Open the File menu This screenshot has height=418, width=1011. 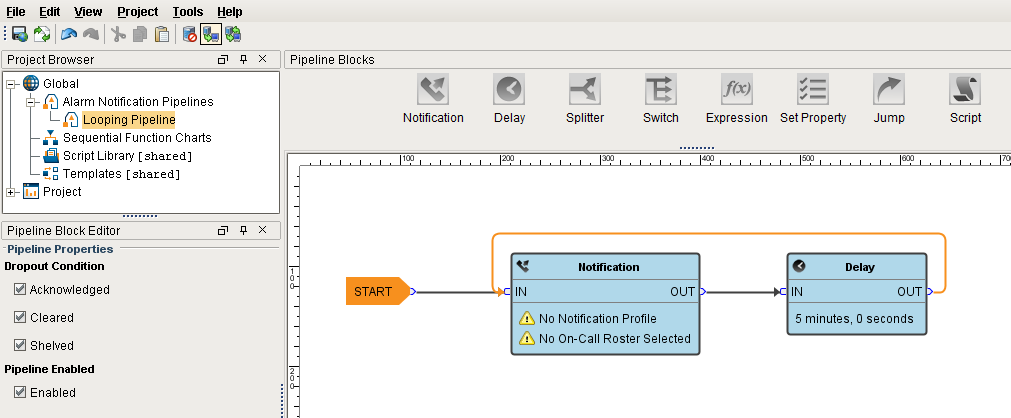[15, 12]
